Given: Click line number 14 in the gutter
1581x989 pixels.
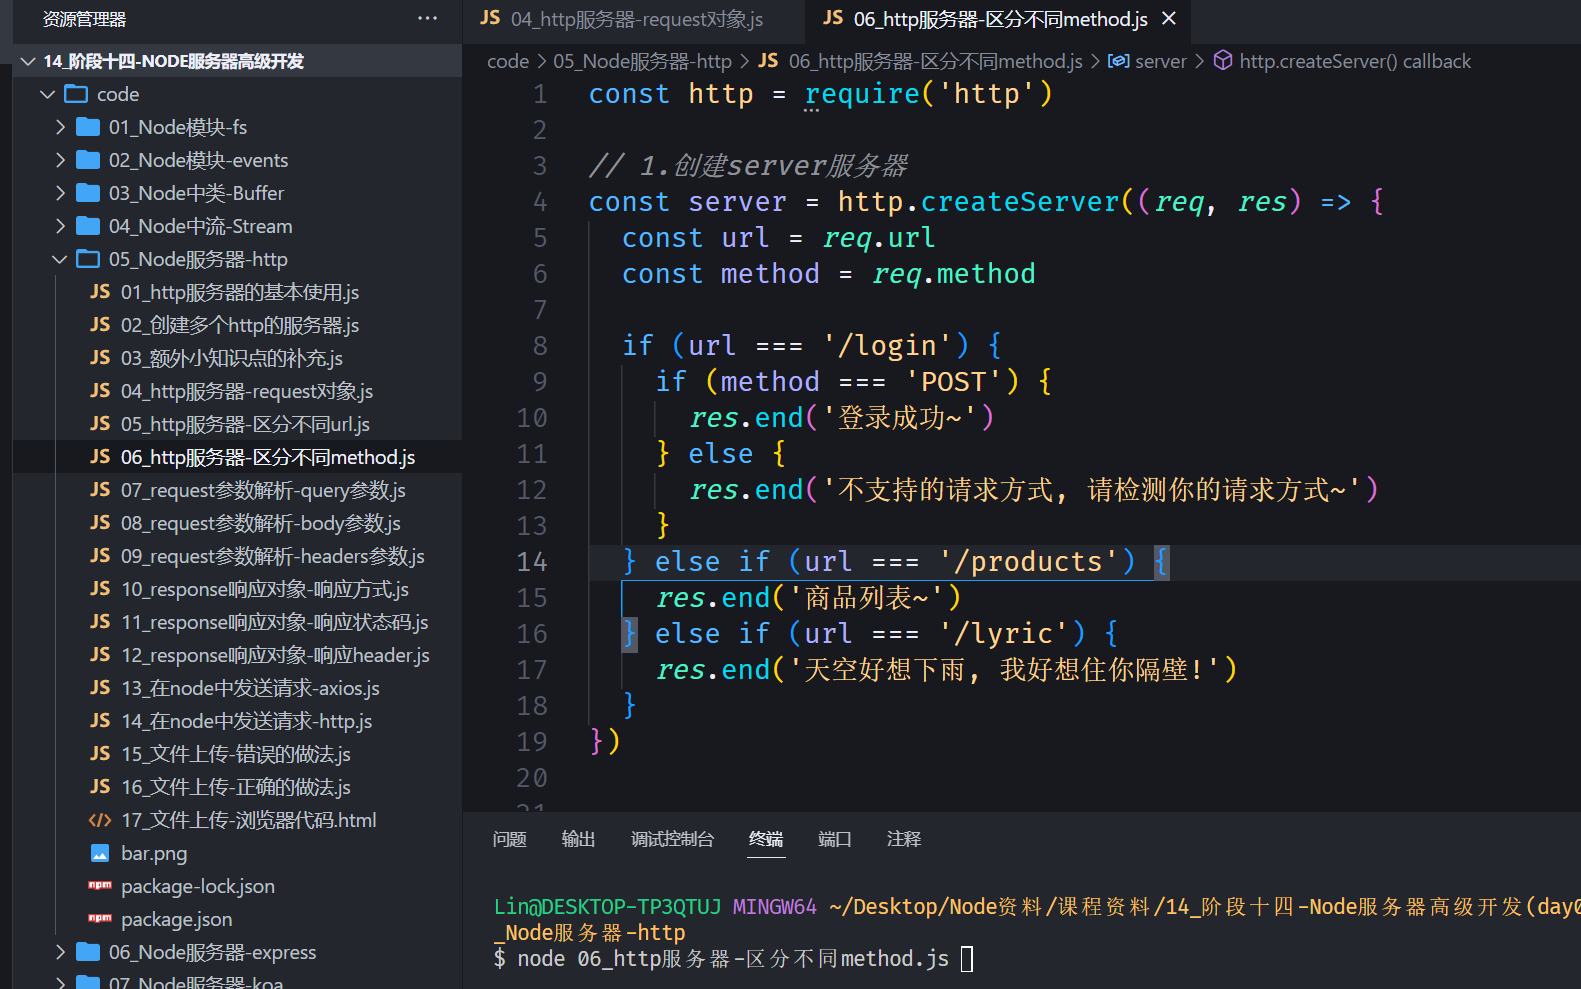Looking at the screenshot, I should point(532,562).
